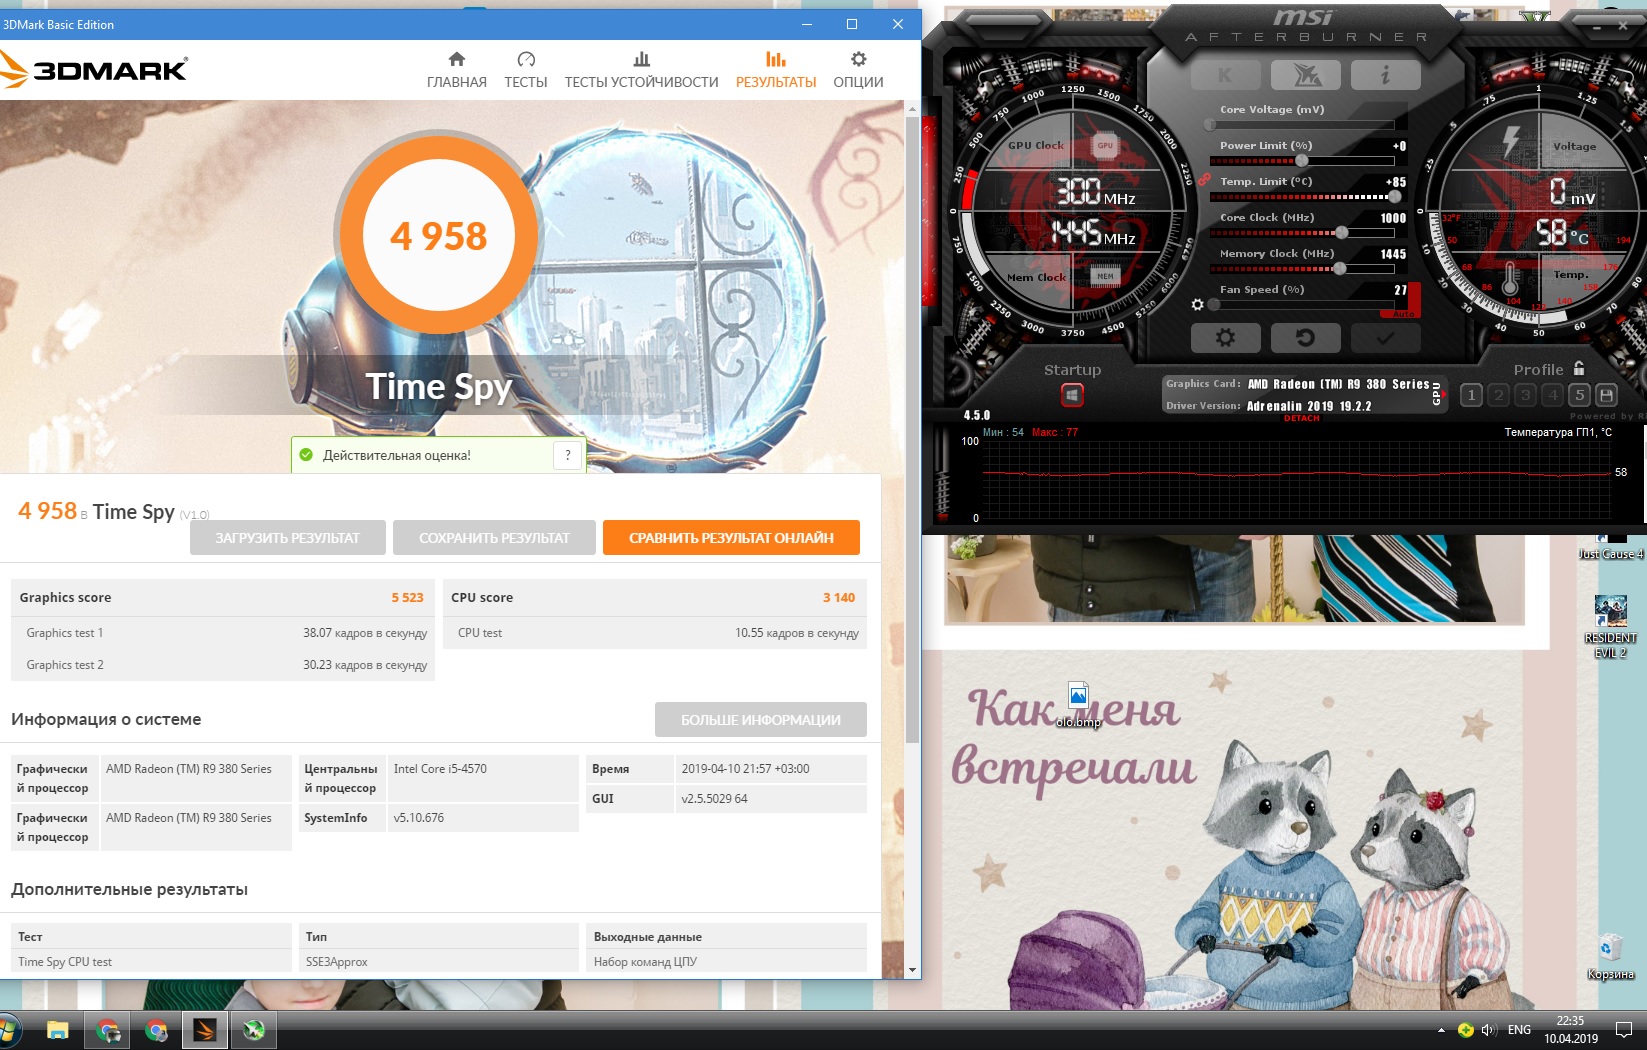This screenshot has width=1647, height=1050.
Task: Open the Тесты устойчивости stress tests tab
Action: 641,70
